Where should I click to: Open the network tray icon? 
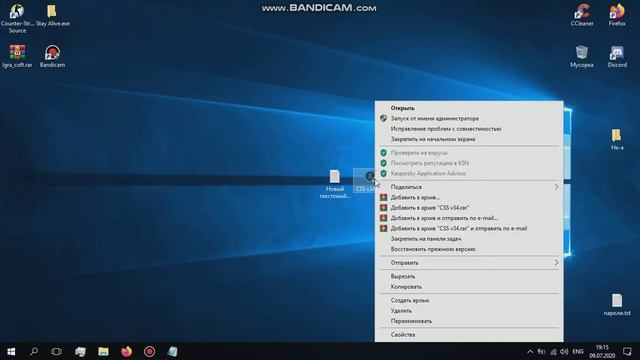[553, 351]
